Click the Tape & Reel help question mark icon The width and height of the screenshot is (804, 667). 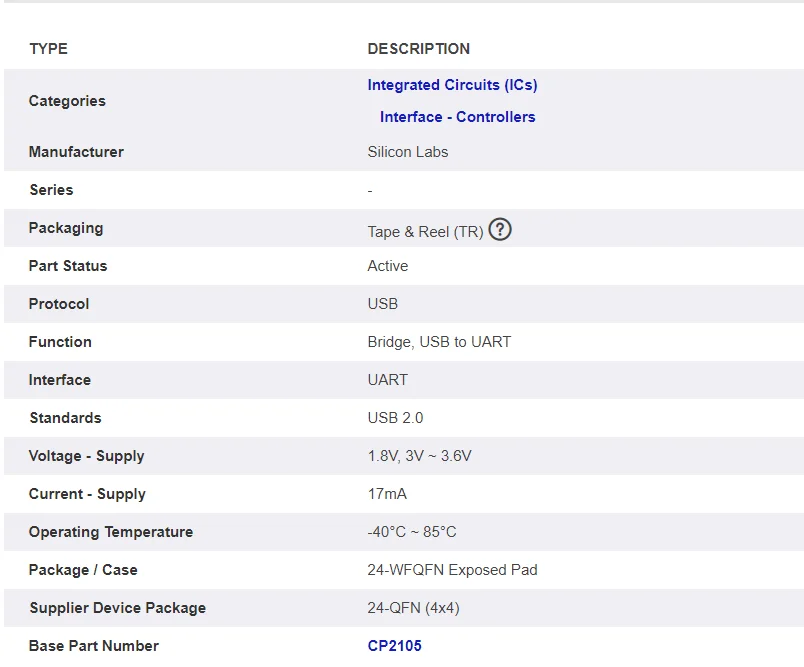[500, 229]
